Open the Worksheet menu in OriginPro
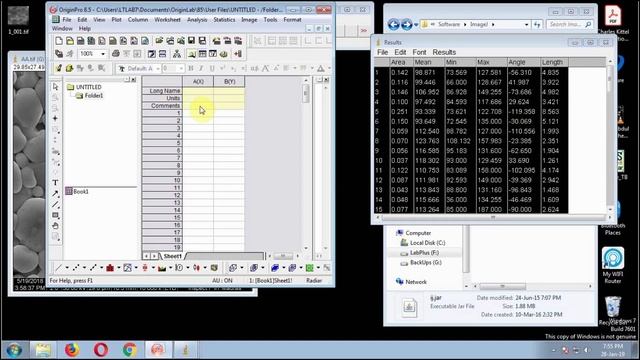 click(167, 20)
